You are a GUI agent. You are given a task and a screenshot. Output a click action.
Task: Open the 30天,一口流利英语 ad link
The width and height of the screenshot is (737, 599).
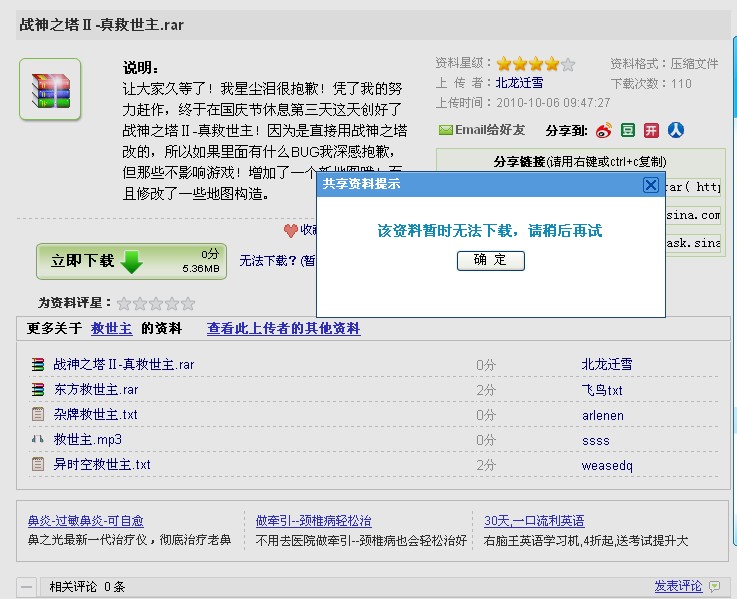[534, 521]
